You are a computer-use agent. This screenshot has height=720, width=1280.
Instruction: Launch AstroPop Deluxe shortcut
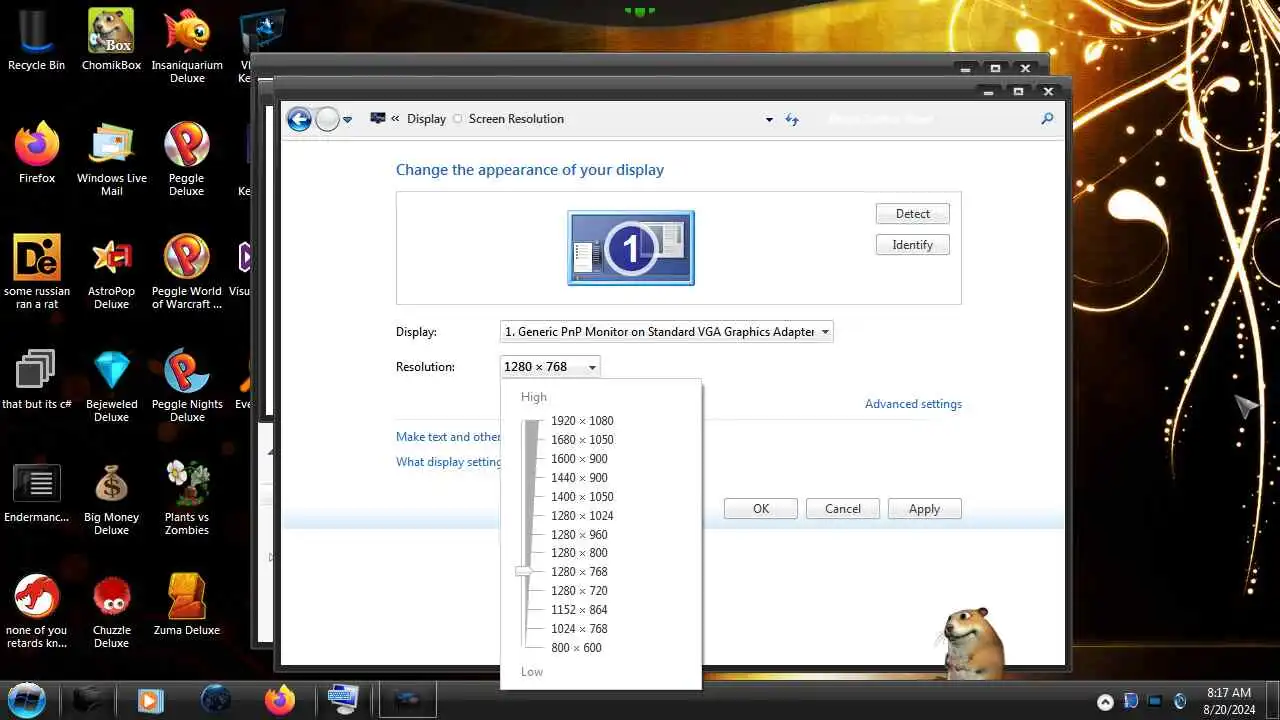[x=111, y=272]
